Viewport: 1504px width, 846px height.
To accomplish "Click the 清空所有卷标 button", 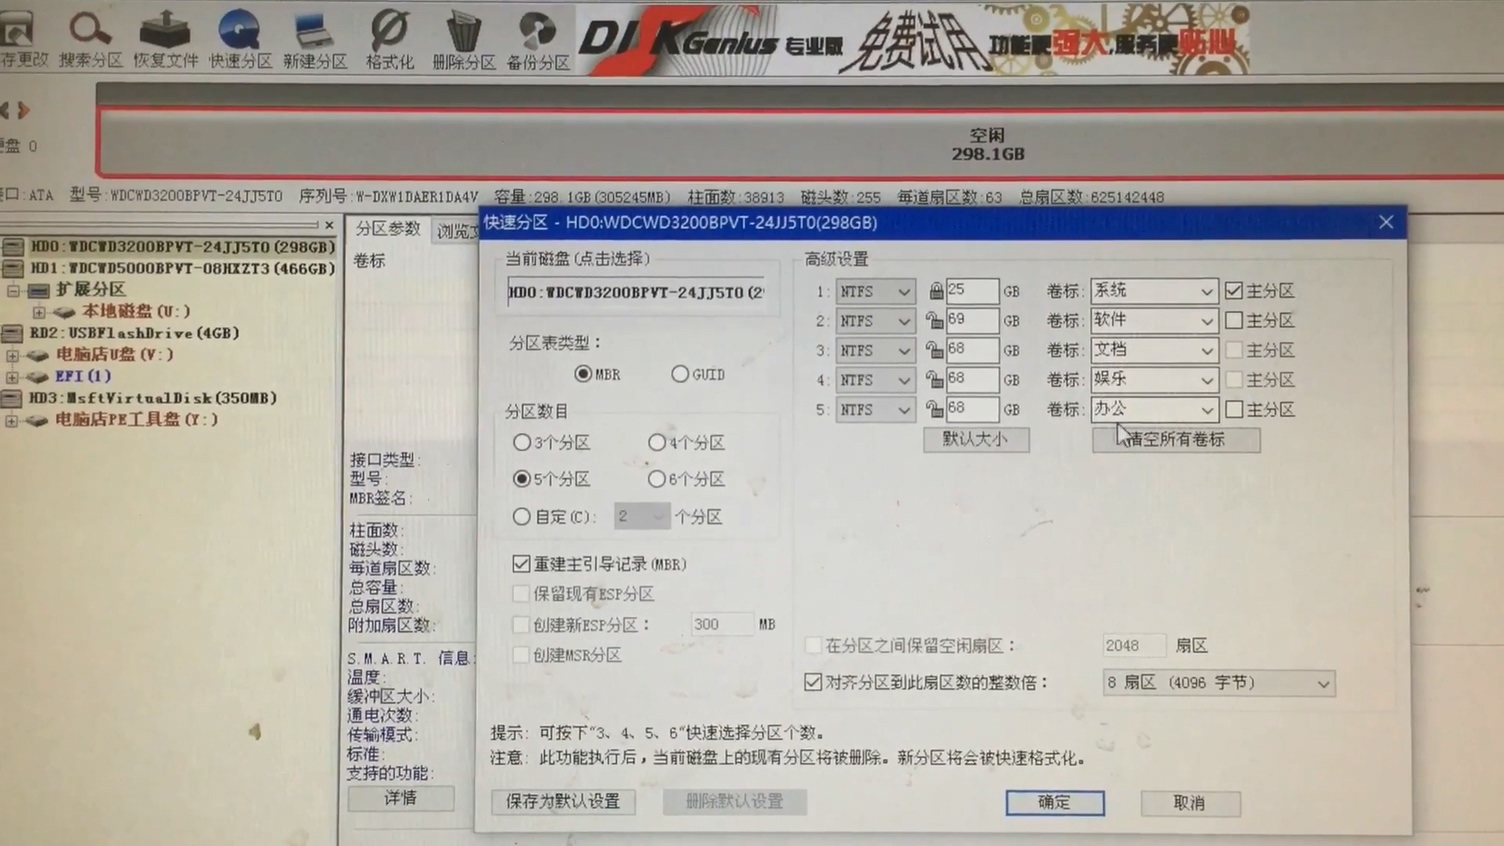I will (x=1176, y=440).
